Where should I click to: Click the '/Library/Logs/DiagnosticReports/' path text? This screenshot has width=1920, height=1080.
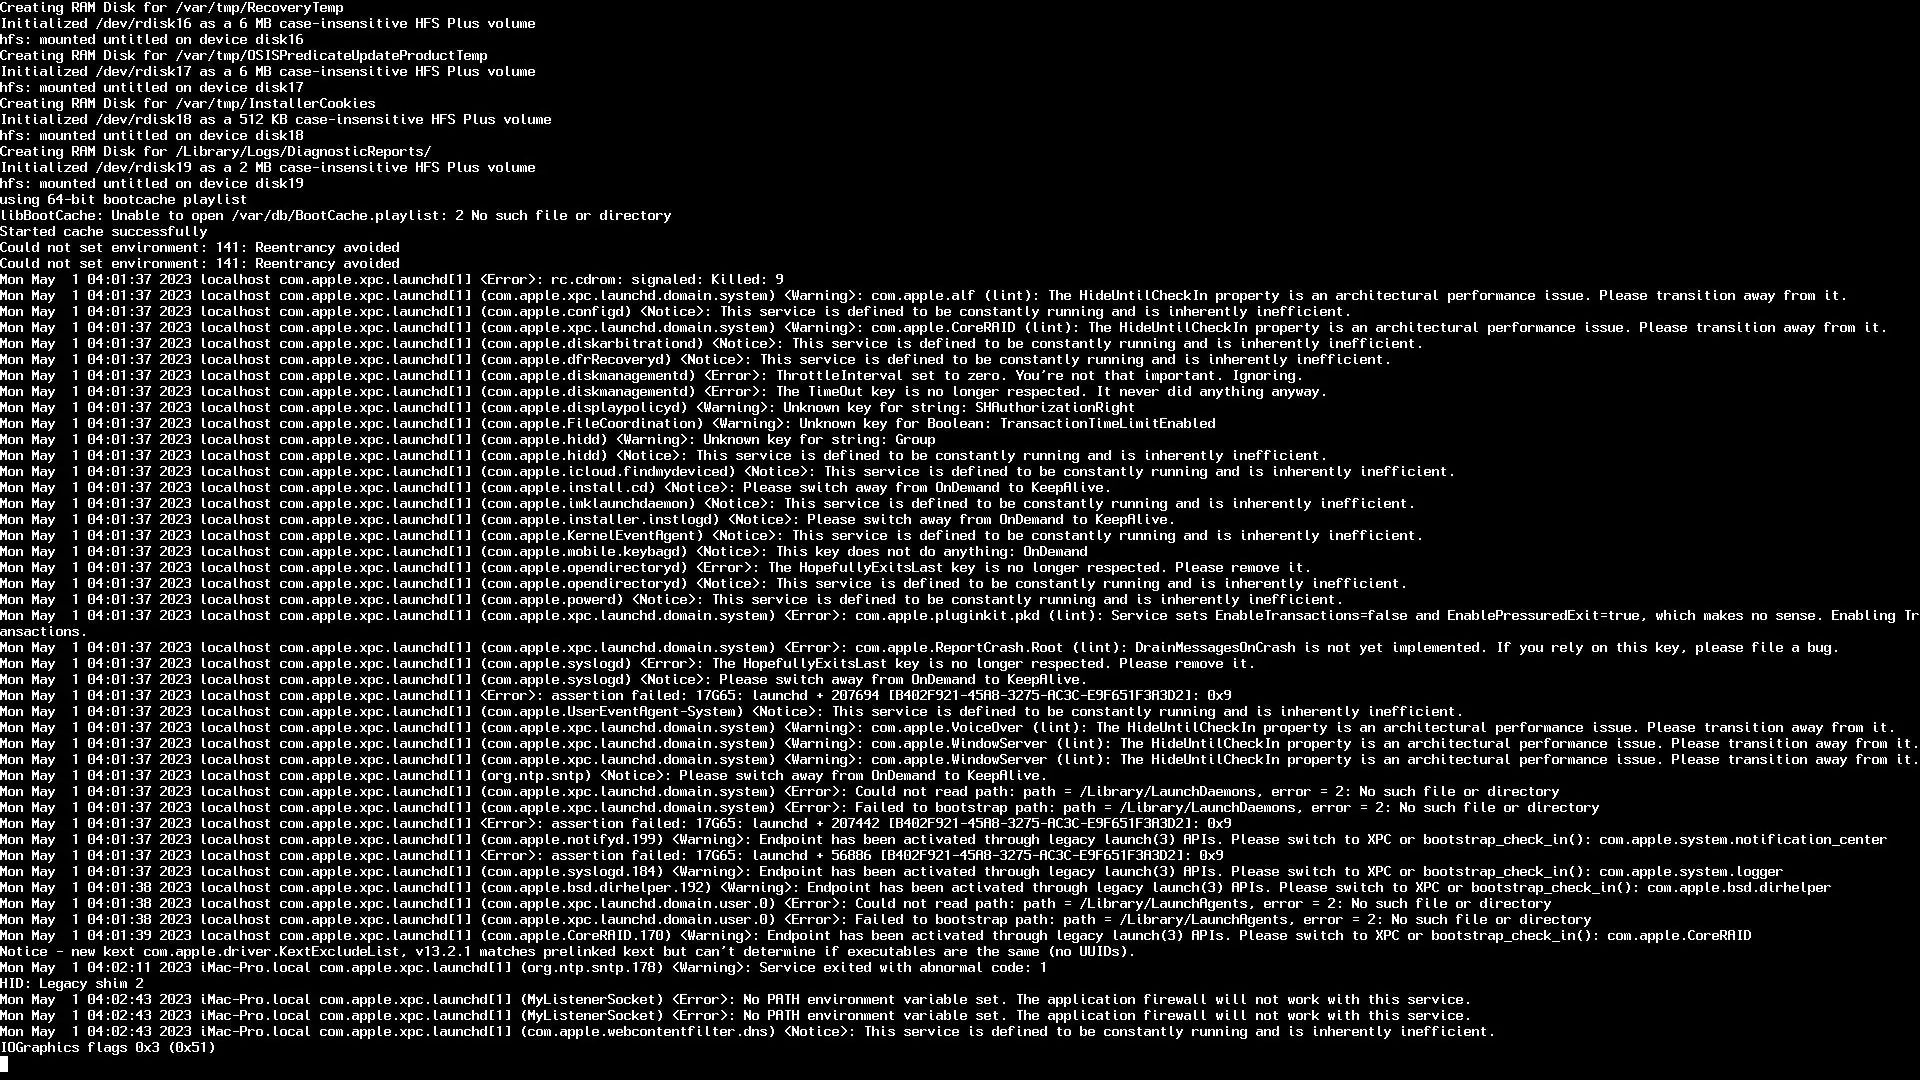(x=304, y=152)
